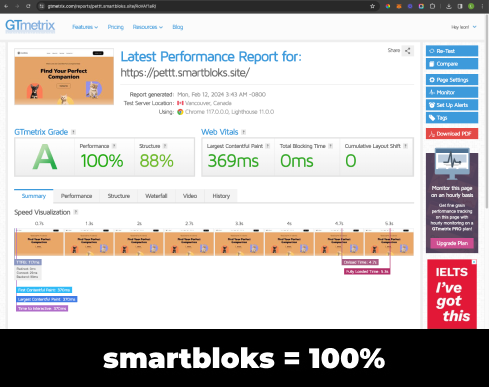Switch to the Waterfall tab

156,196
